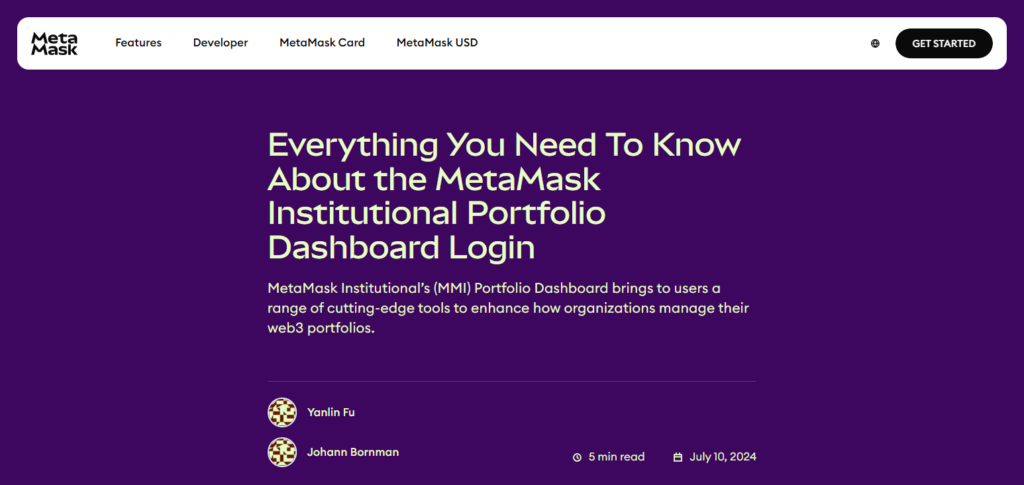Open author Yanlin Fu's name link

331,413
